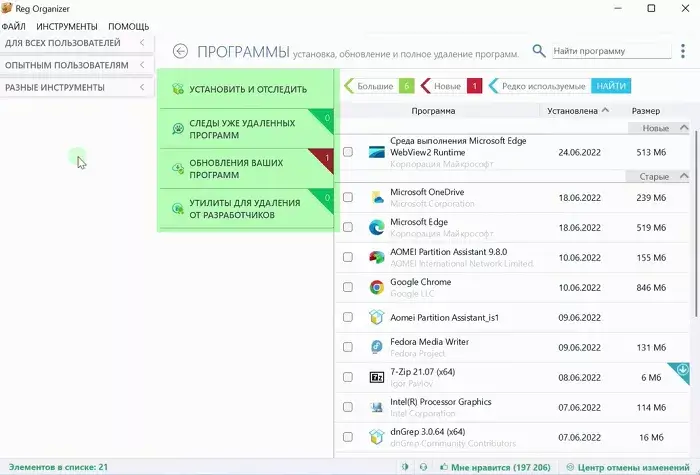This screenshot has height=475, width=700.
Task: Check the box for Google Chrome
Action: pyautogui.click(x=348, y=287)
